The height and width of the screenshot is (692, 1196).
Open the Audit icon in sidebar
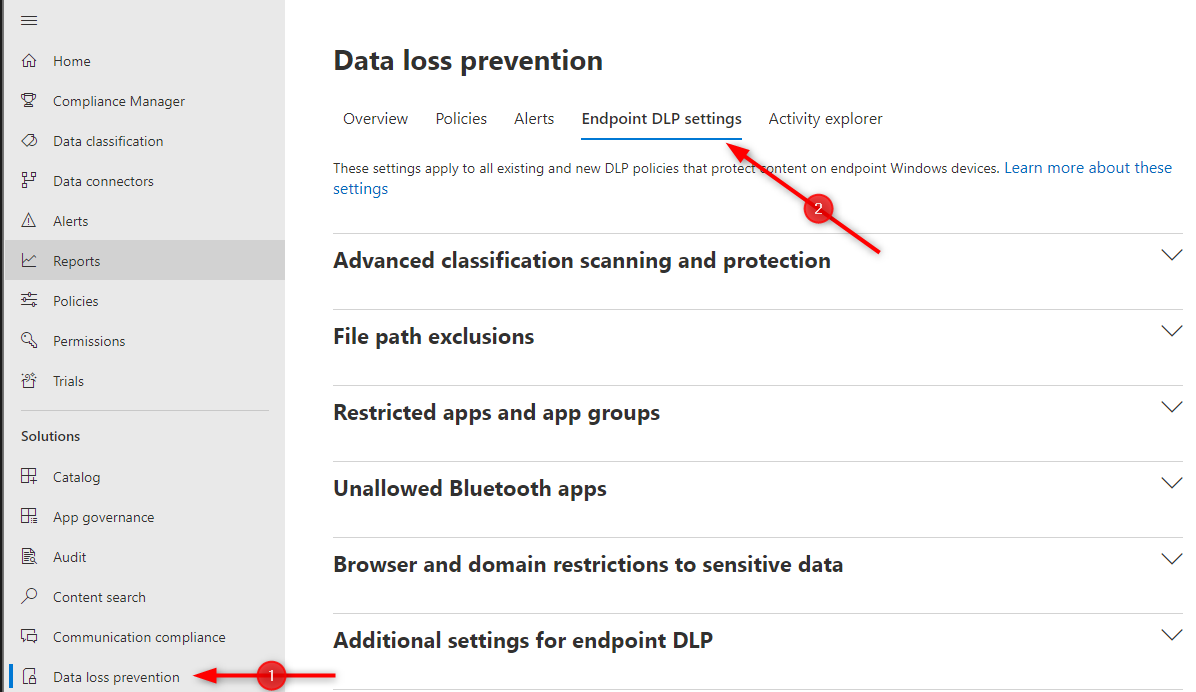(x=29, y=557)
